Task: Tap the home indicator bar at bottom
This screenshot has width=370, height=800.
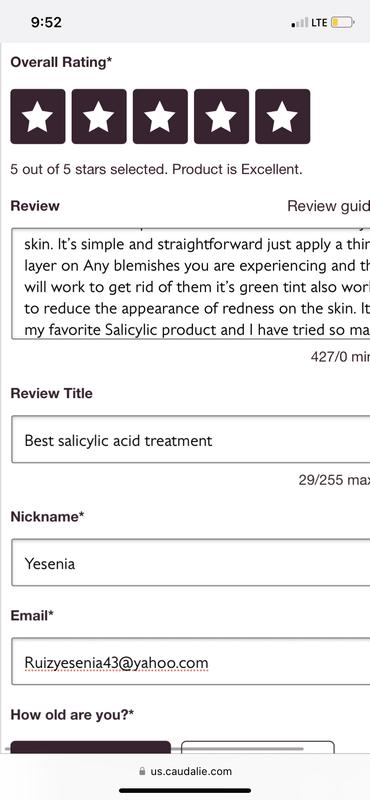Action: pos(185,790)
